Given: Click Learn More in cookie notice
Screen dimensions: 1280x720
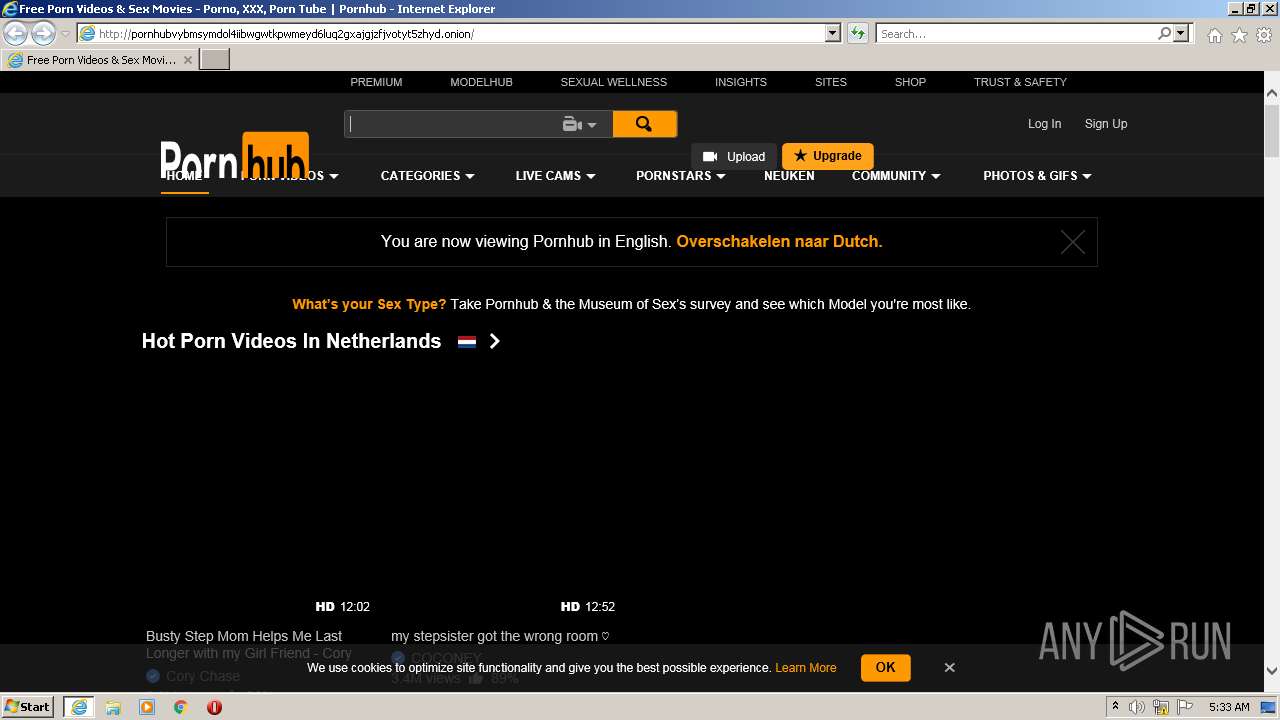Looking at the screenshot, I should (805, 668).
